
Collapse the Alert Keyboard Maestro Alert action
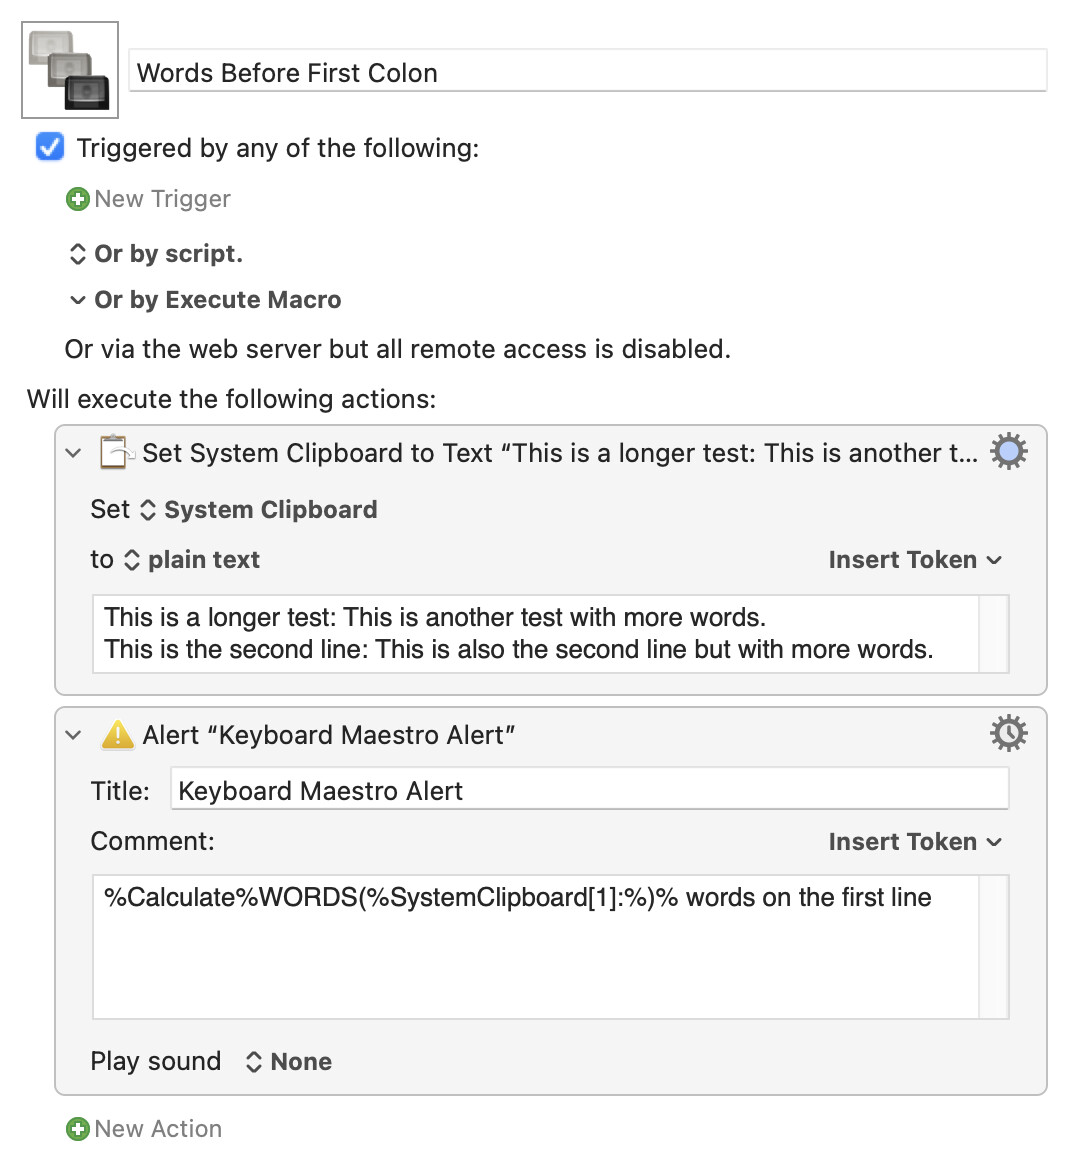[x=72, y=734]
